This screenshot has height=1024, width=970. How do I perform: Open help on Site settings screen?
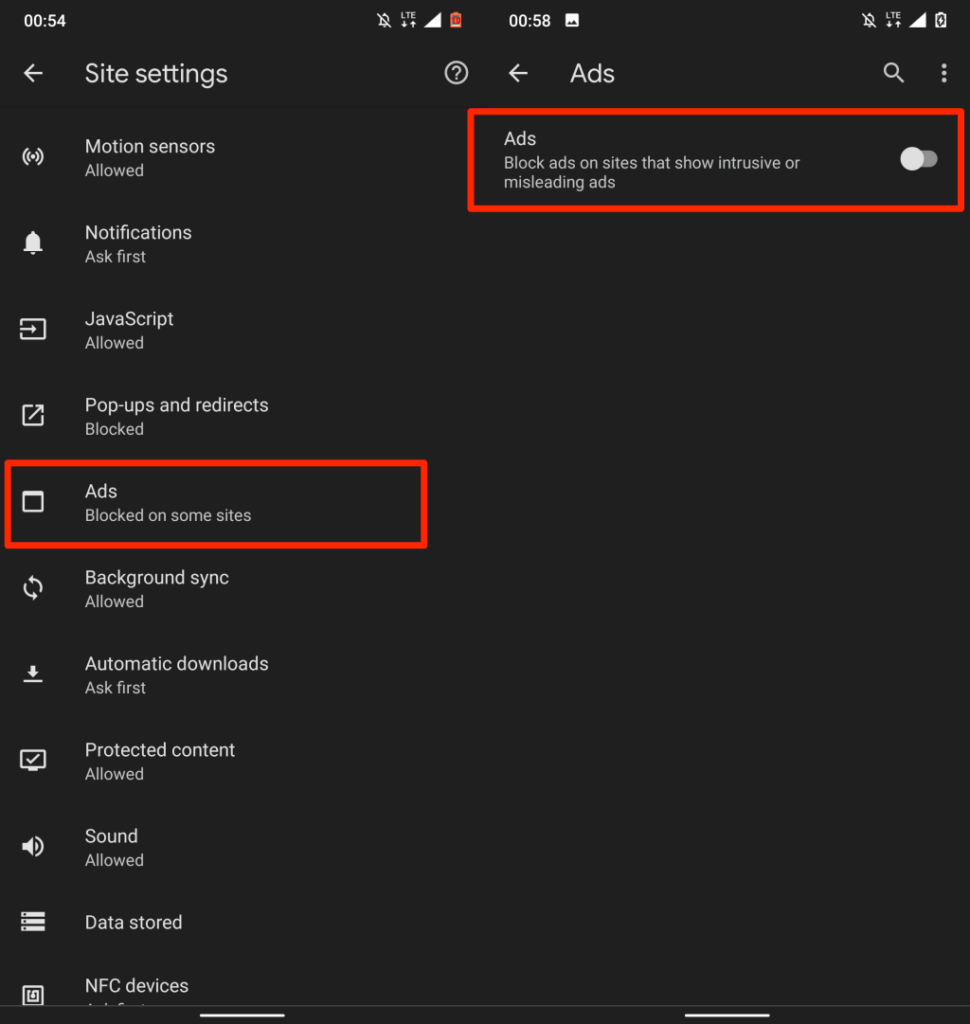(x=456, y=73)
